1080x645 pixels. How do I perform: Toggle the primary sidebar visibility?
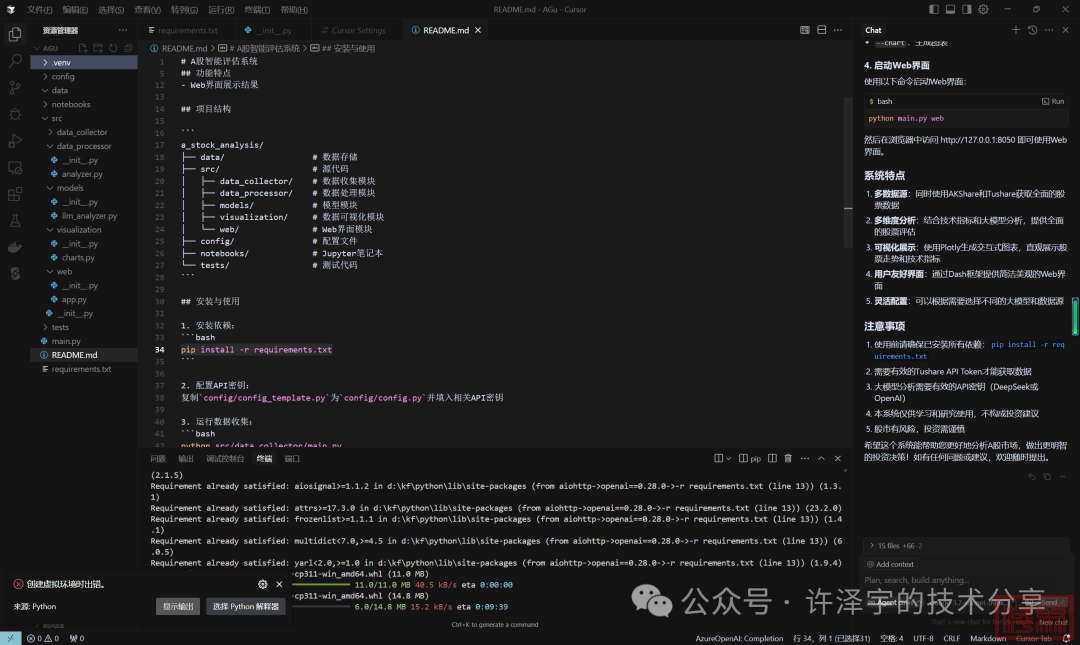tap(934, 10)
